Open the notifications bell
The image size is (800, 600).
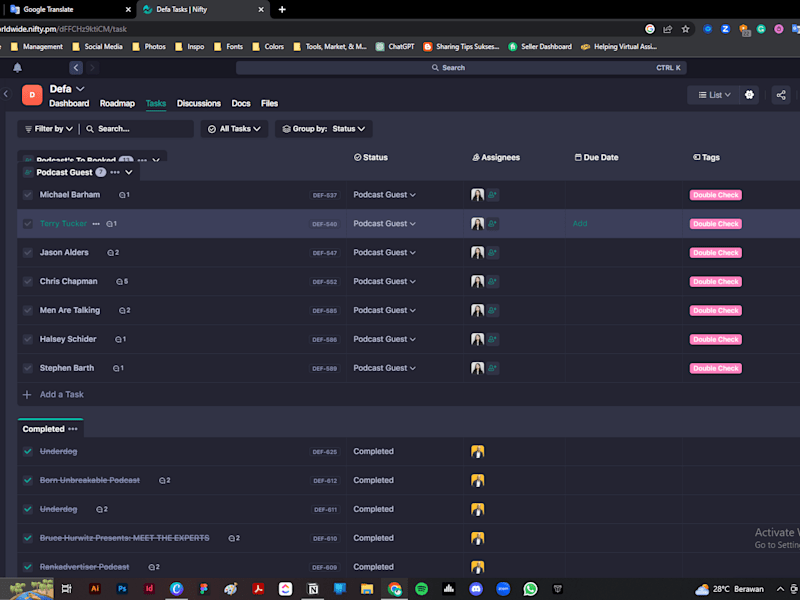click(17, 67)
